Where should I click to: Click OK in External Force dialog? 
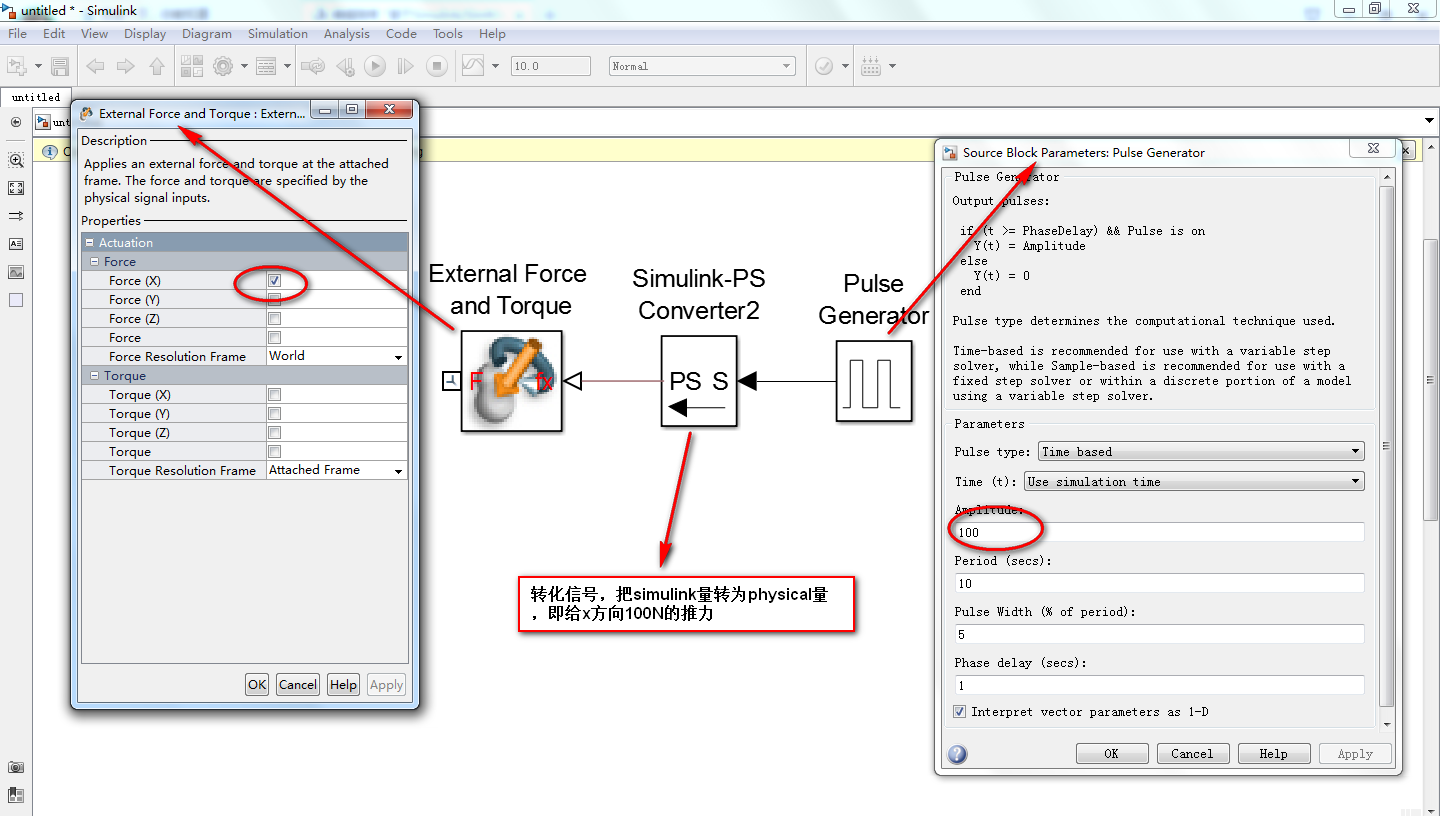(x=257, y=685)
